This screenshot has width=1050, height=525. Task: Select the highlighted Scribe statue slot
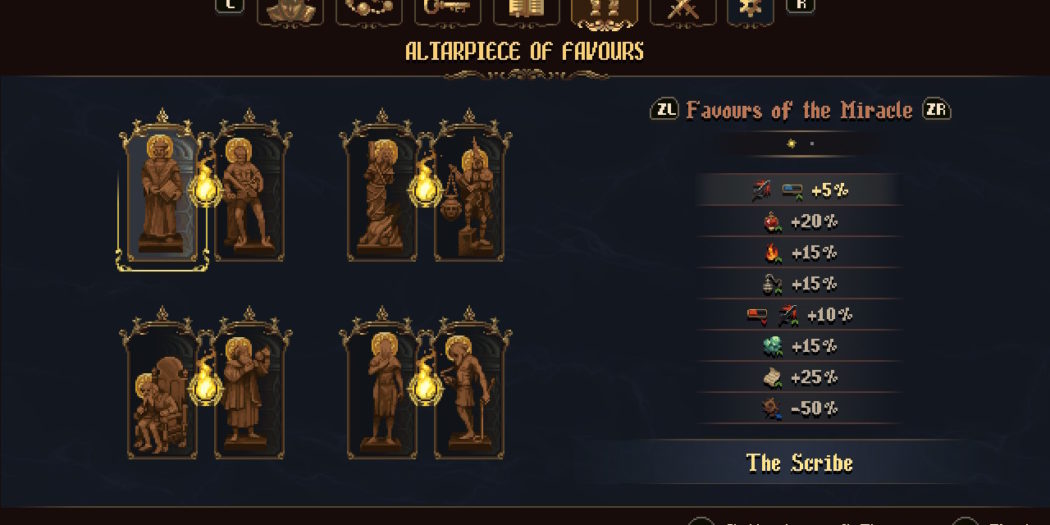coord(161,193)
